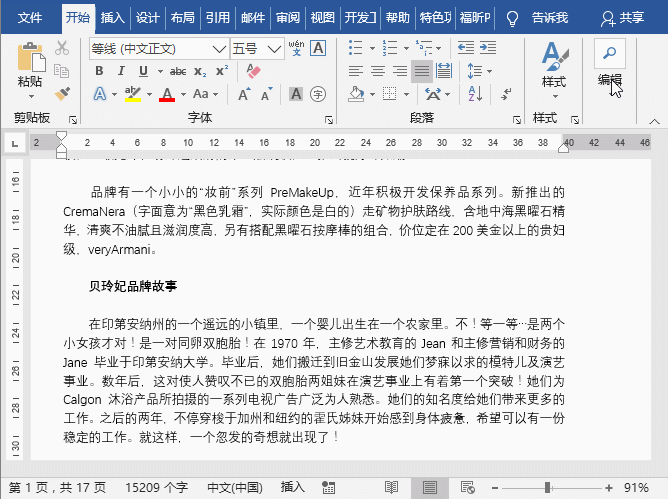Toggle Italic formatting
Viewport: 668px width, 499px height.
[121, 71]
